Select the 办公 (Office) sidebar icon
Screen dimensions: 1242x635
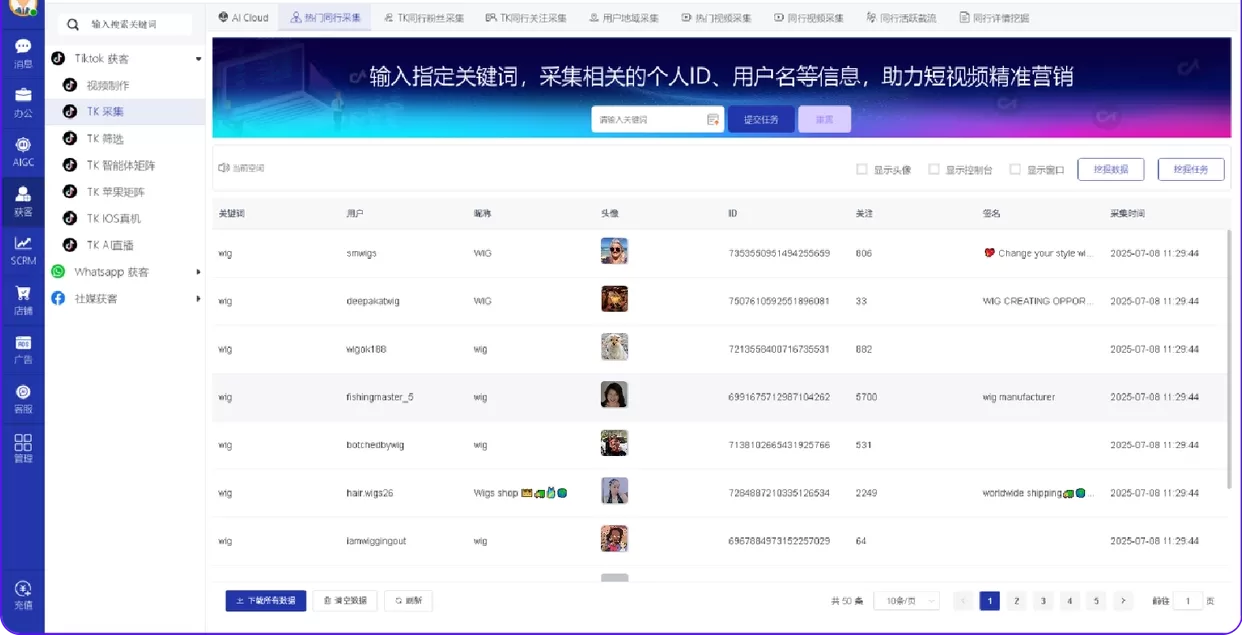(x=22, y=96)
